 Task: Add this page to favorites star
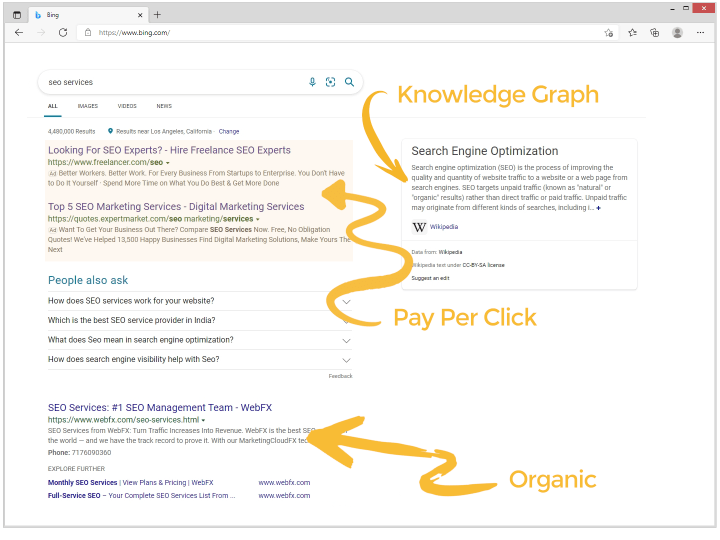[608, 33]
